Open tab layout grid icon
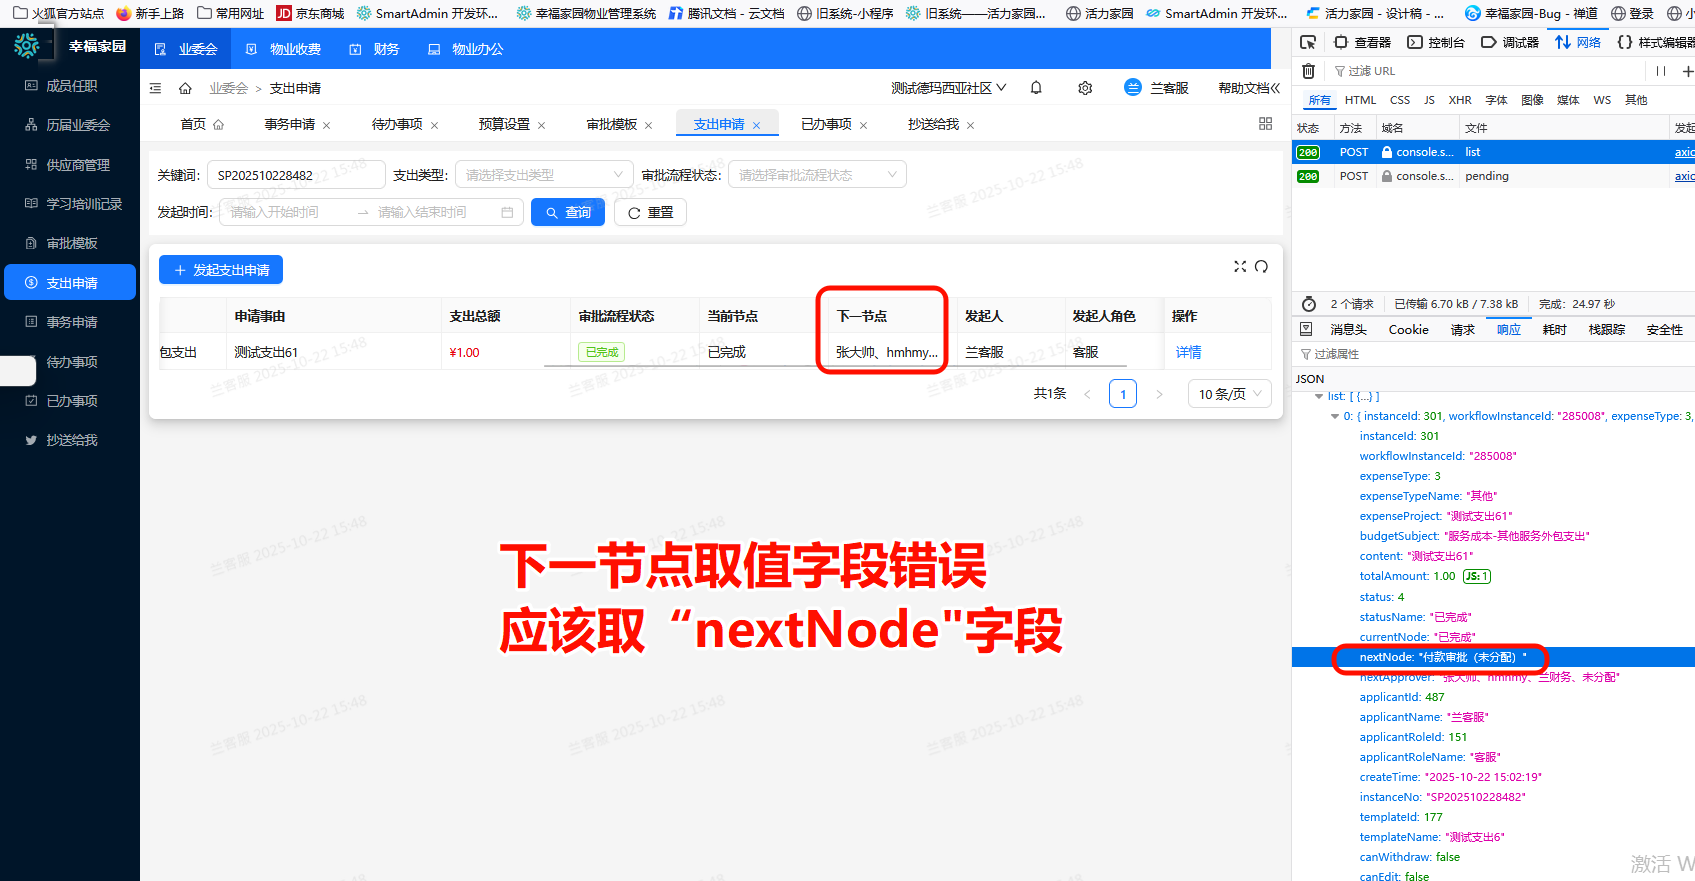The image size is (1695, 881). pyautogui.click(x=1265, y=124)
